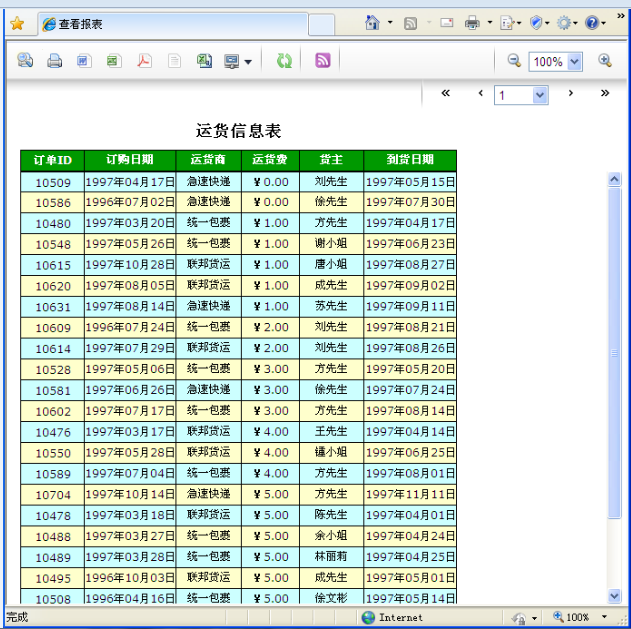The image size is (631, 629).
Task: Click ¥2.00 in row 10609
Action: pos(270,327)
